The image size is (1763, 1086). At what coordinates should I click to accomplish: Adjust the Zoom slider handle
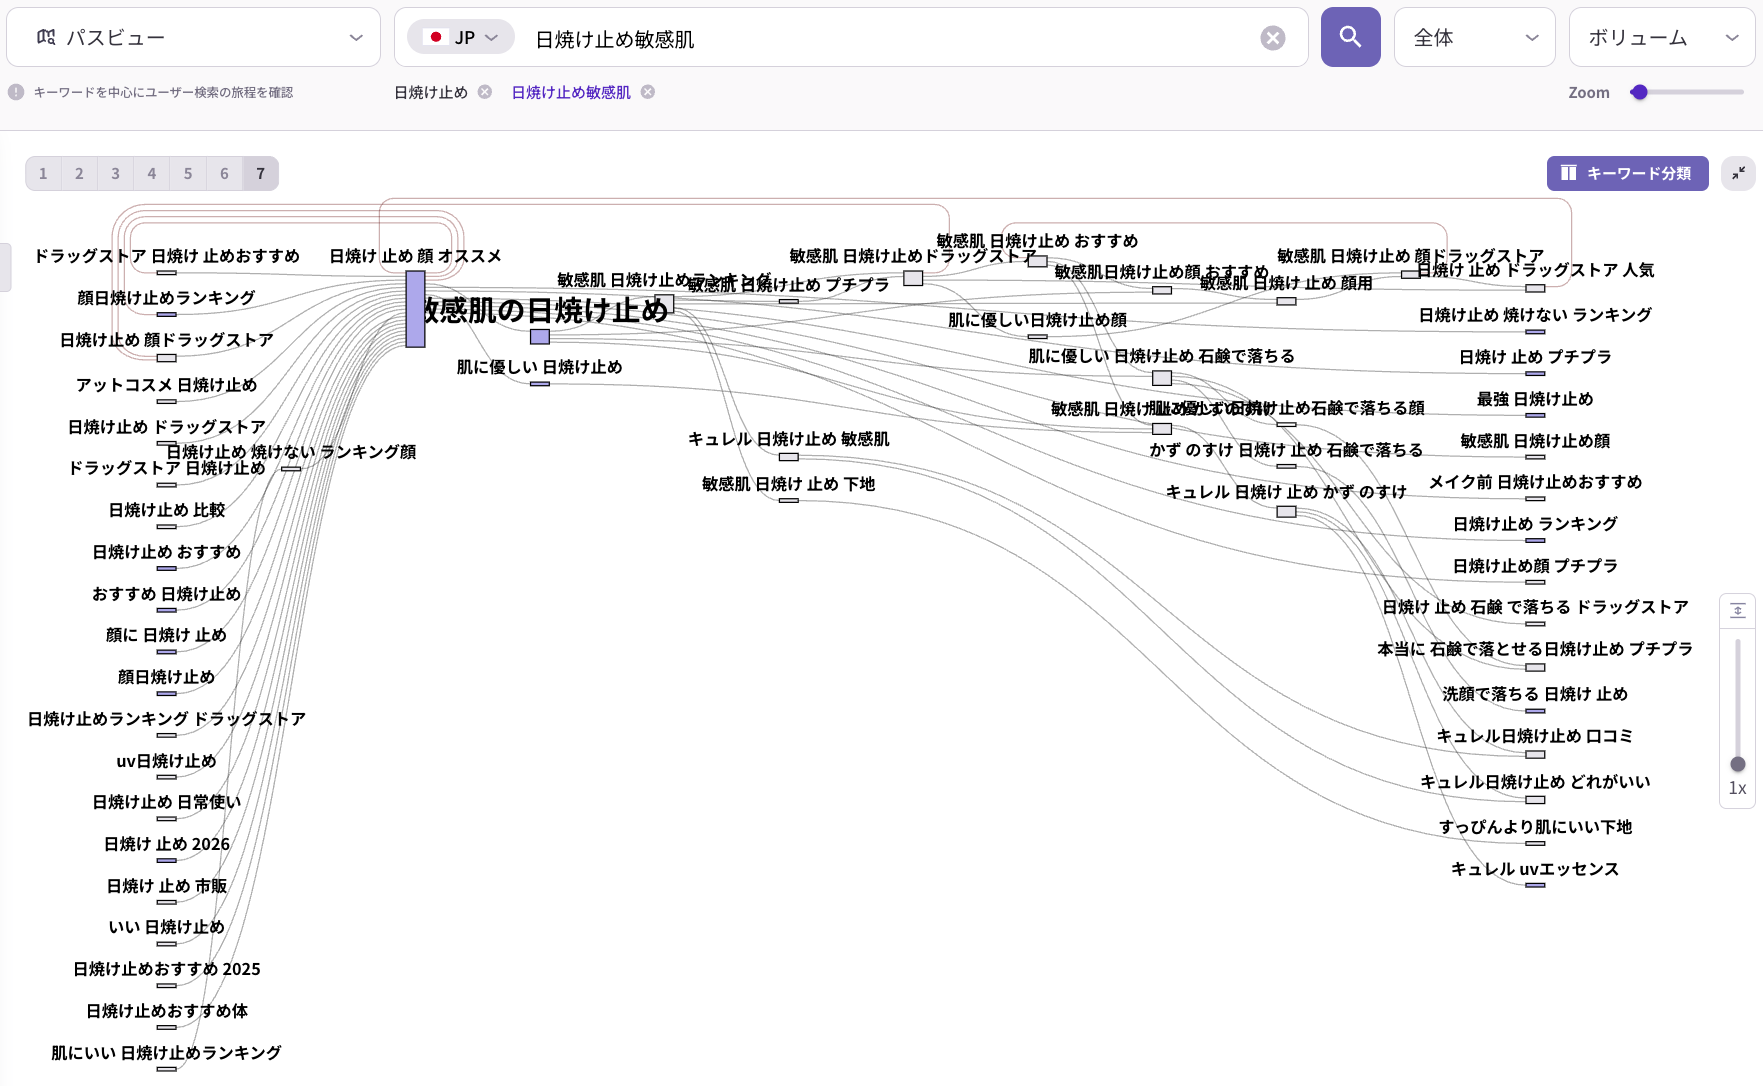1639,91
